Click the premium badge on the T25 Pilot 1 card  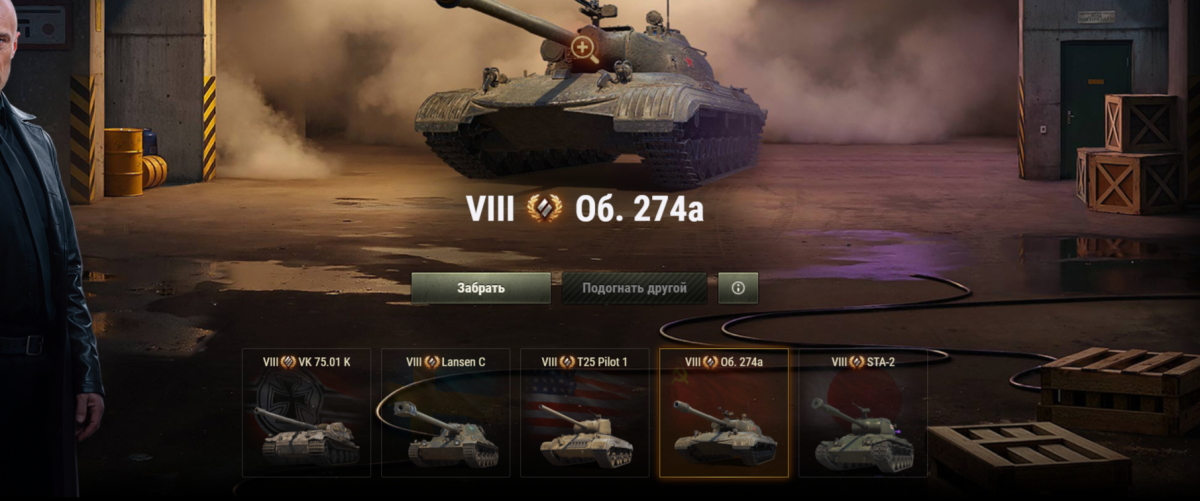568,362
